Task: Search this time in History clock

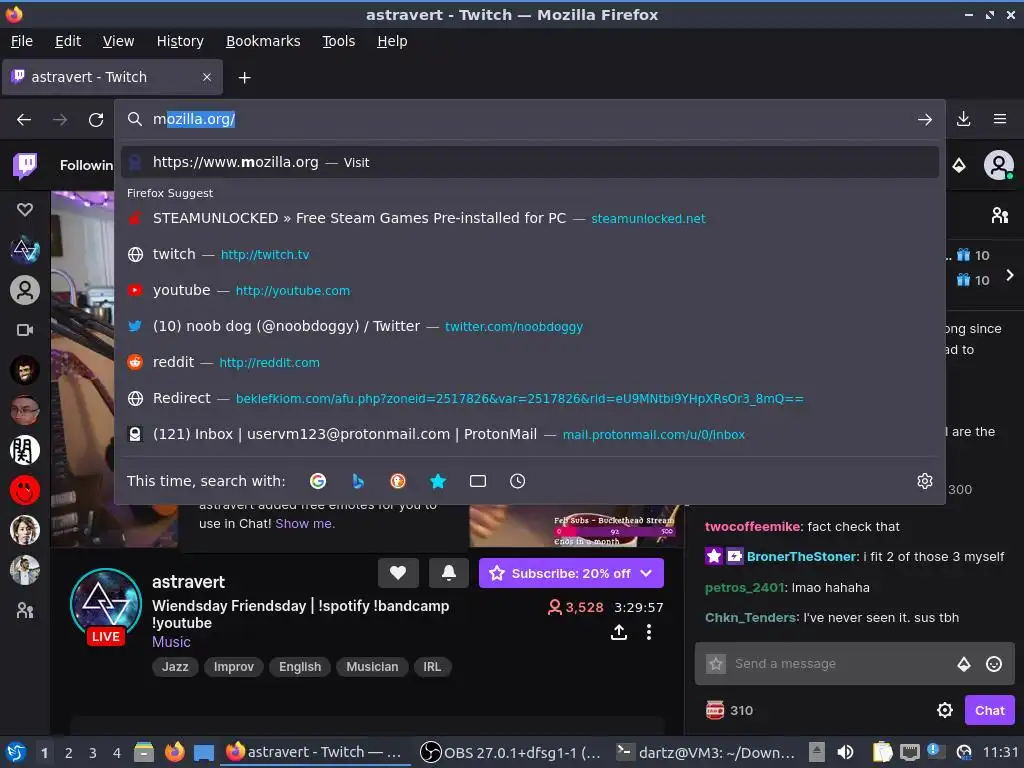Action: coord(517,481)
